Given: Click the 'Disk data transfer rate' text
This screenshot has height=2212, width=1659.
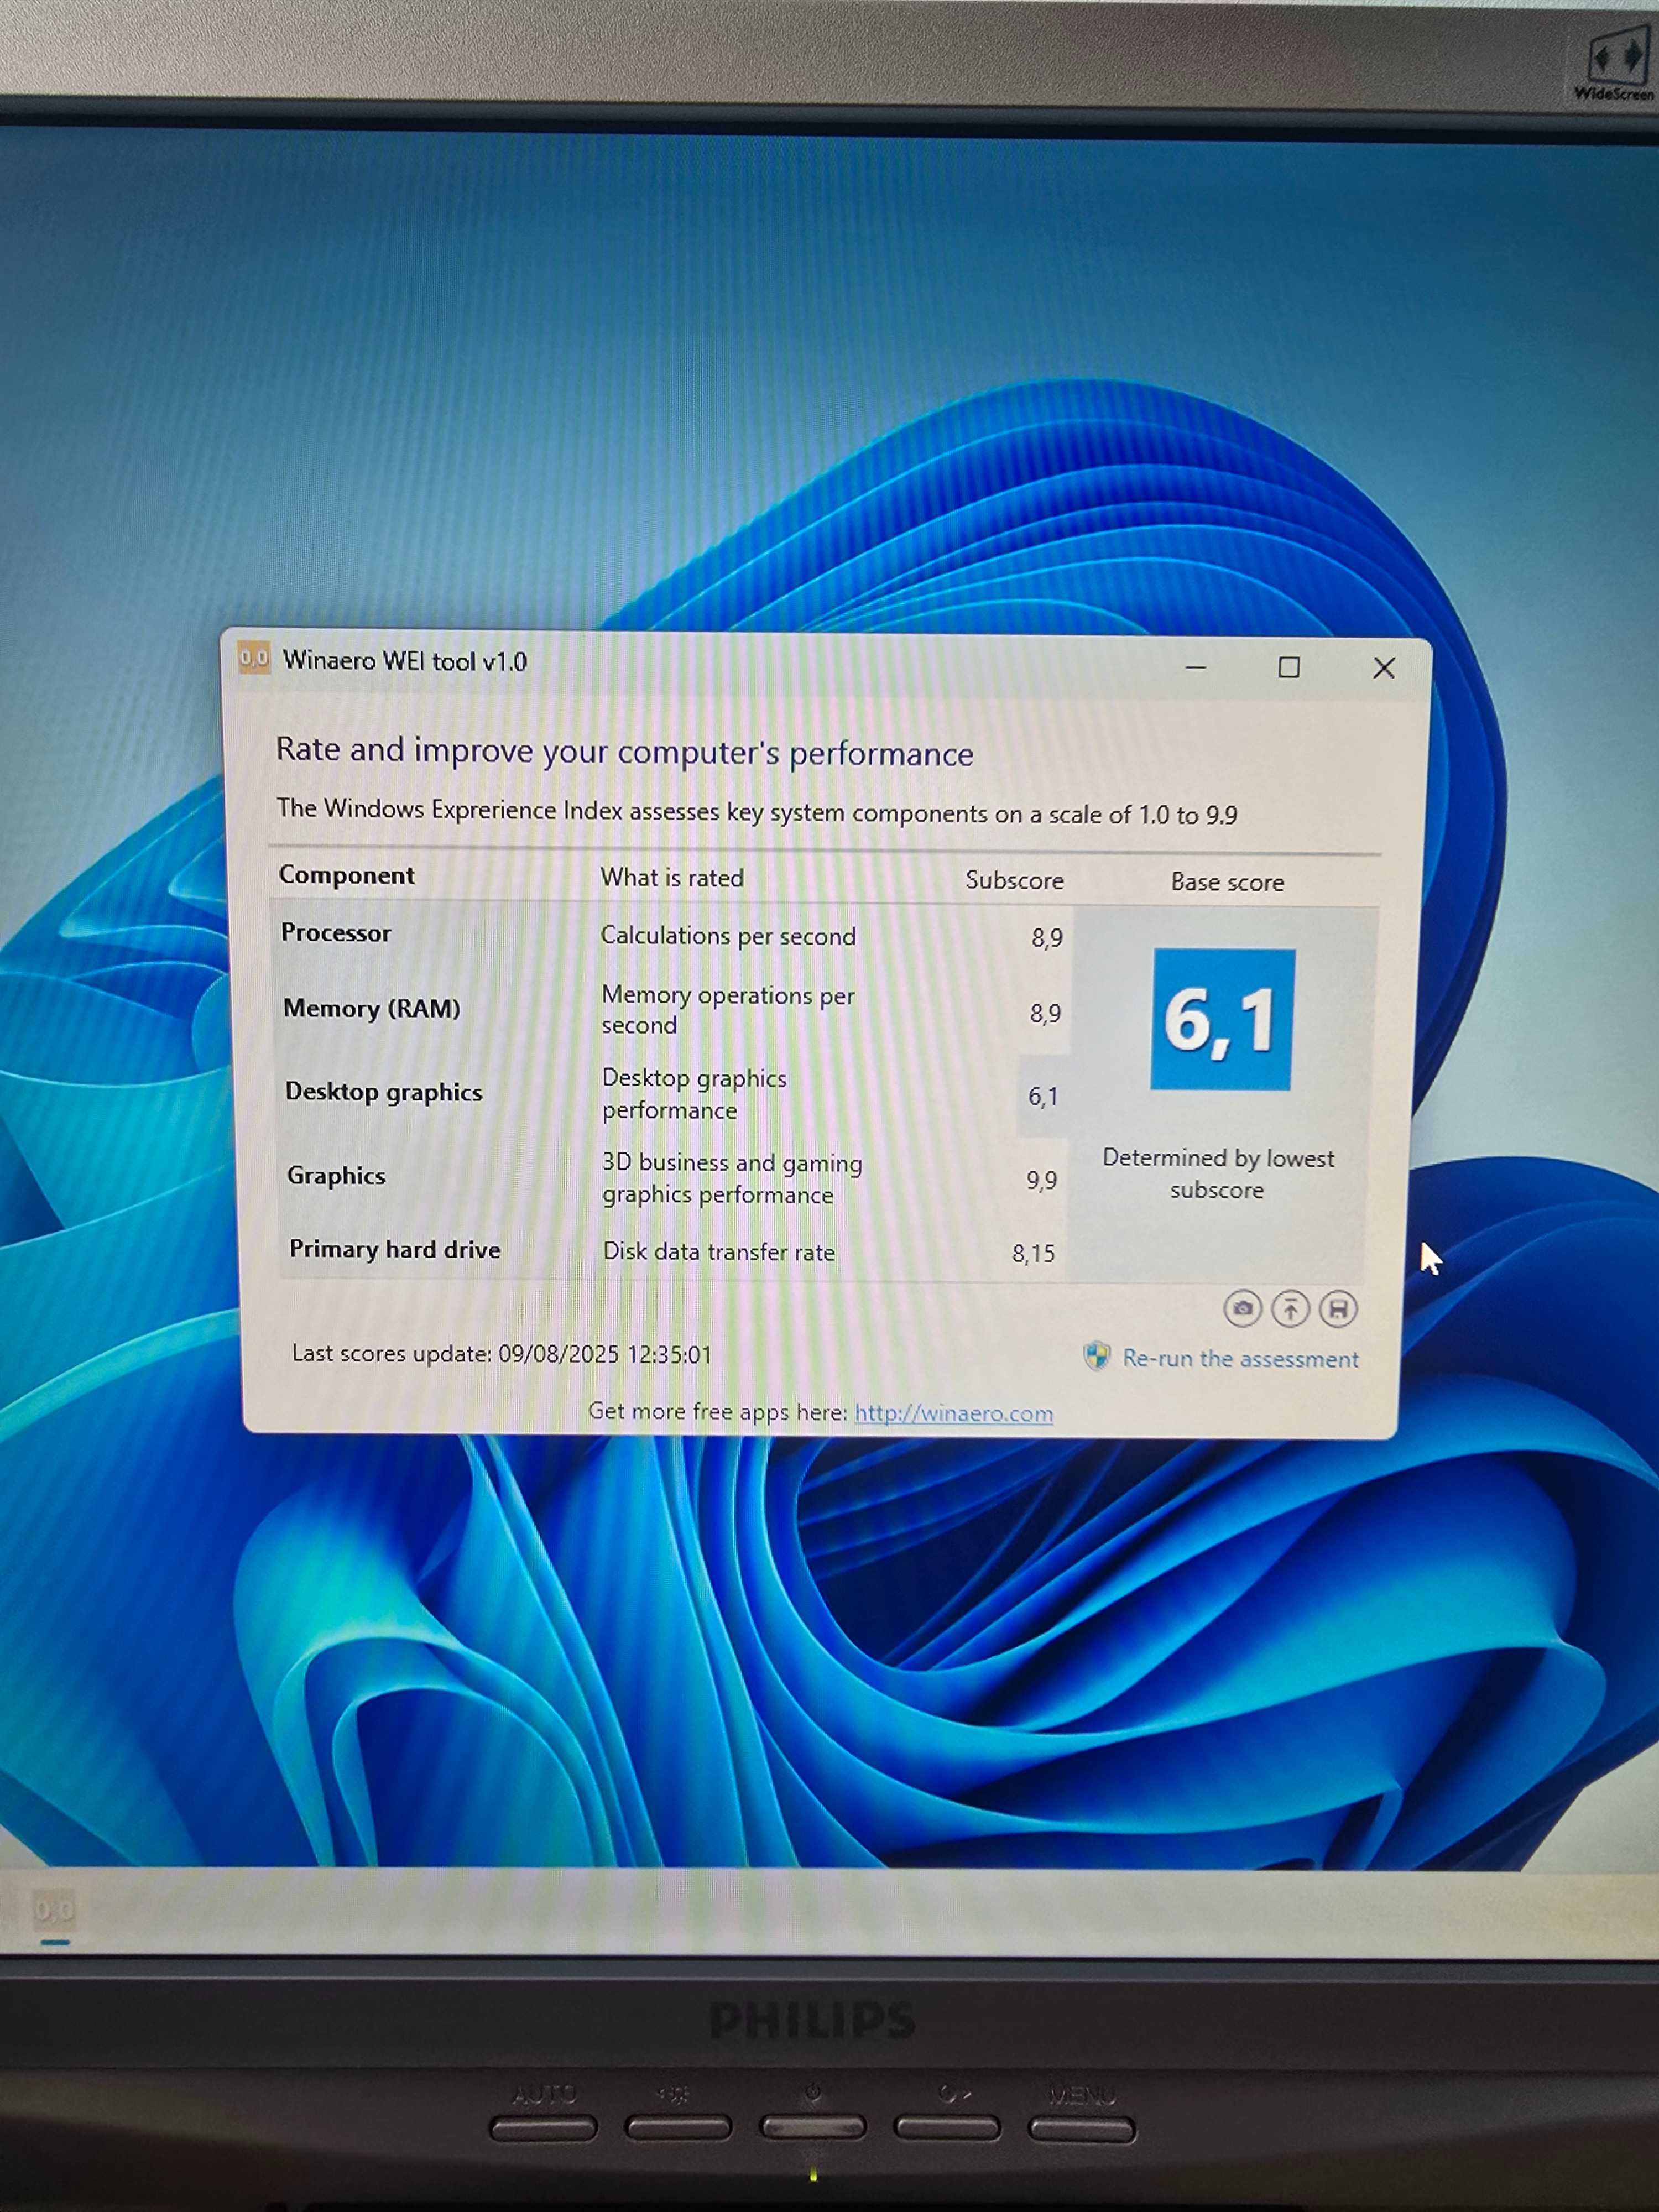Looking at the screenshot, I should pos(719,1251).
